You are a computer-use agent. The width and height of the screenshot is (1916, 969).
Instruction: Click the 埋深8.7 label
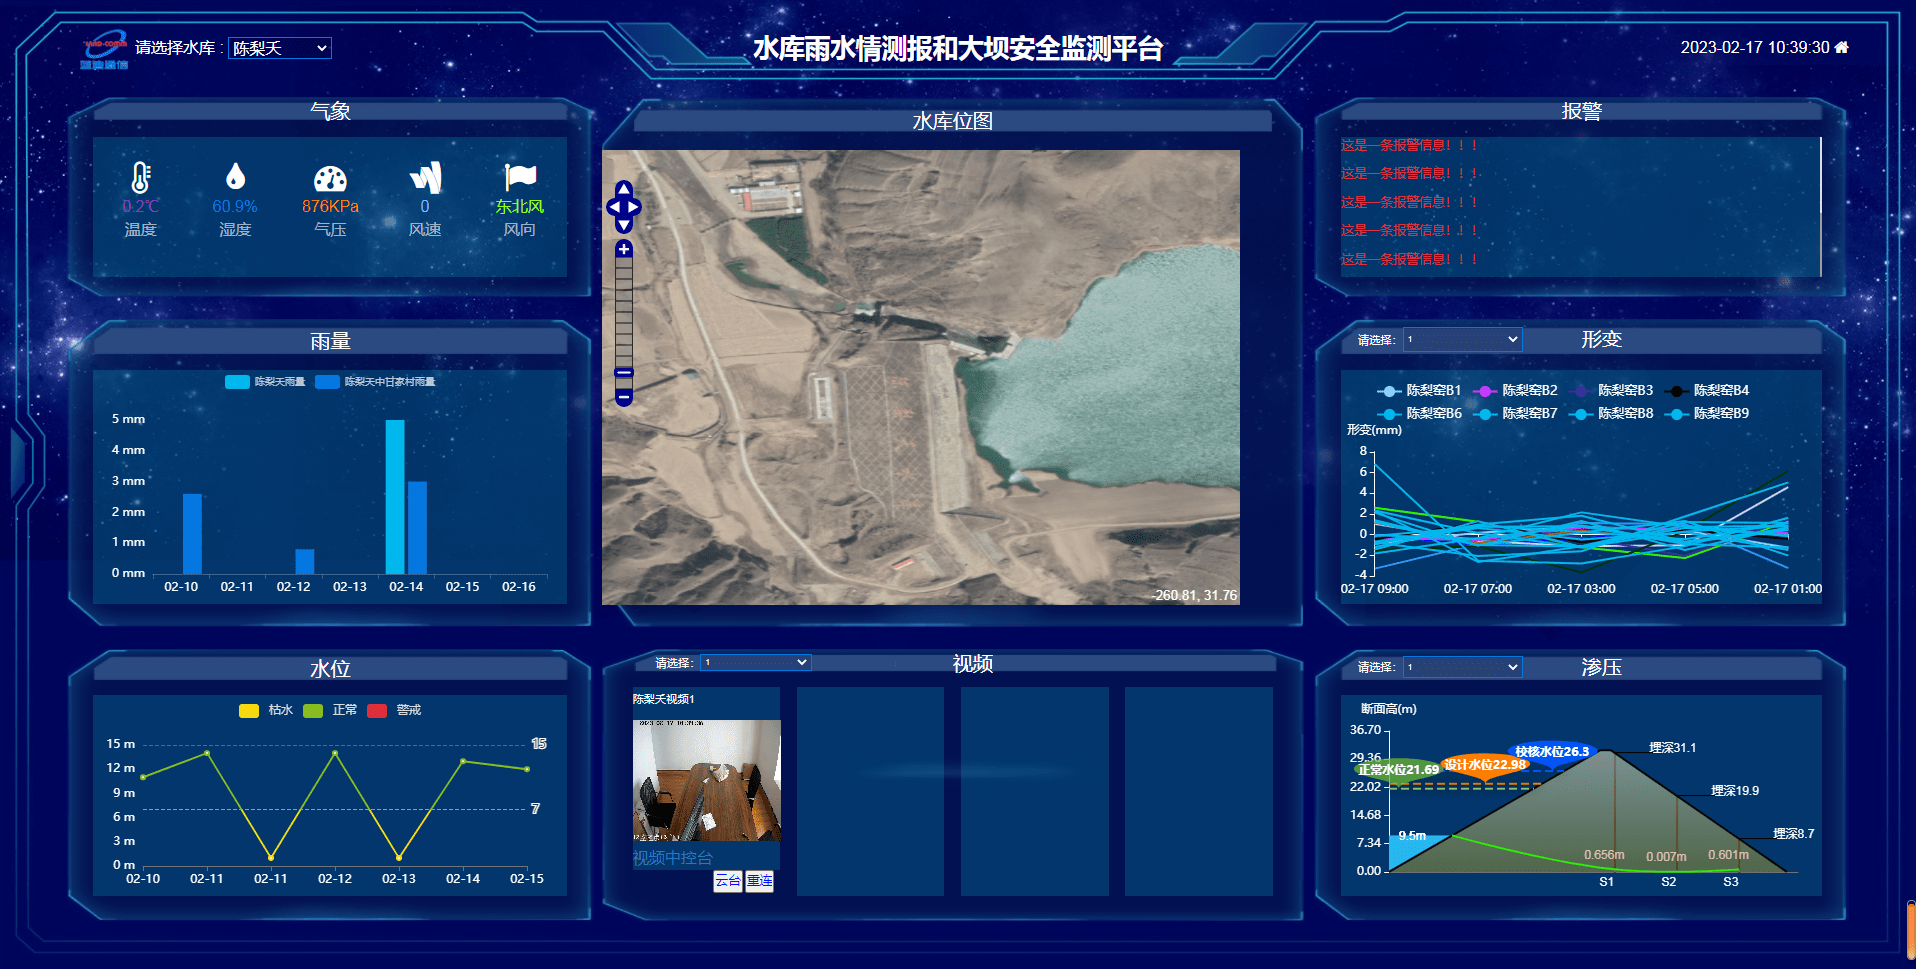(1794, 834)
